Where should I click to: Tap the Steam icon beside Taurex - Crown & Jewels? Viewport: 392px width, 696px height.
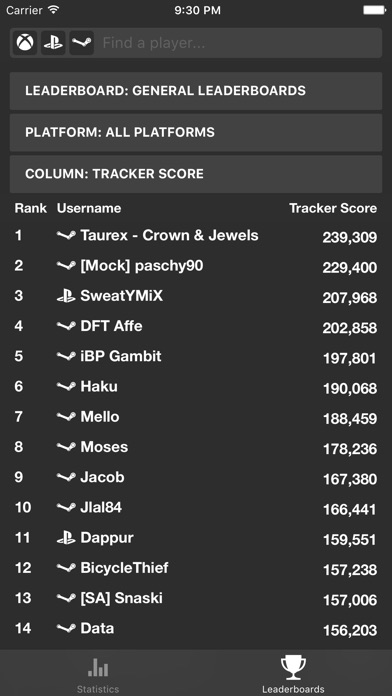pos(66,236)
